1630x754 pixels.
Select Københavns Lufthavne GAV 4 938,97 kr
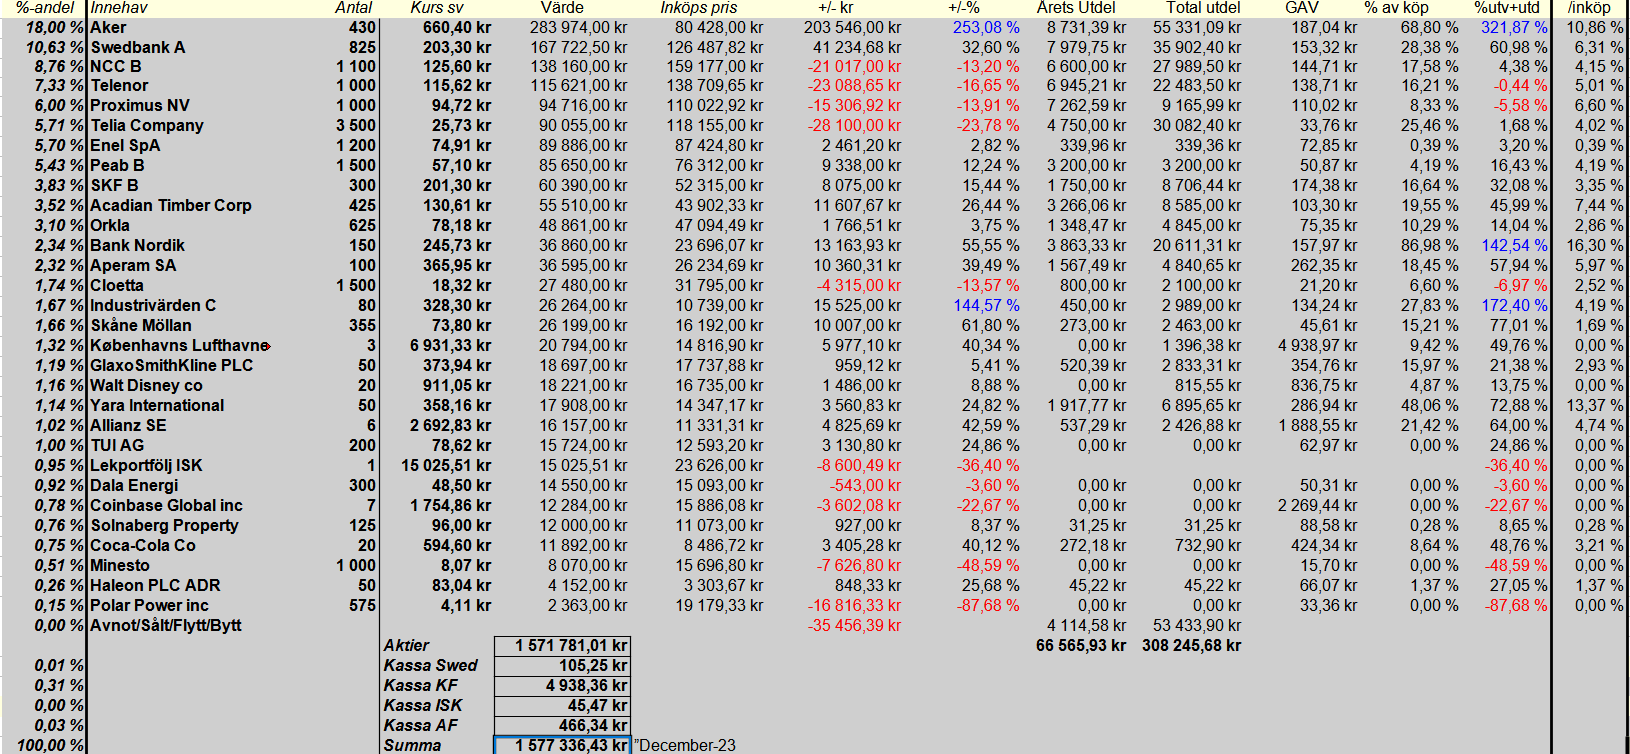click(1318, 346)
